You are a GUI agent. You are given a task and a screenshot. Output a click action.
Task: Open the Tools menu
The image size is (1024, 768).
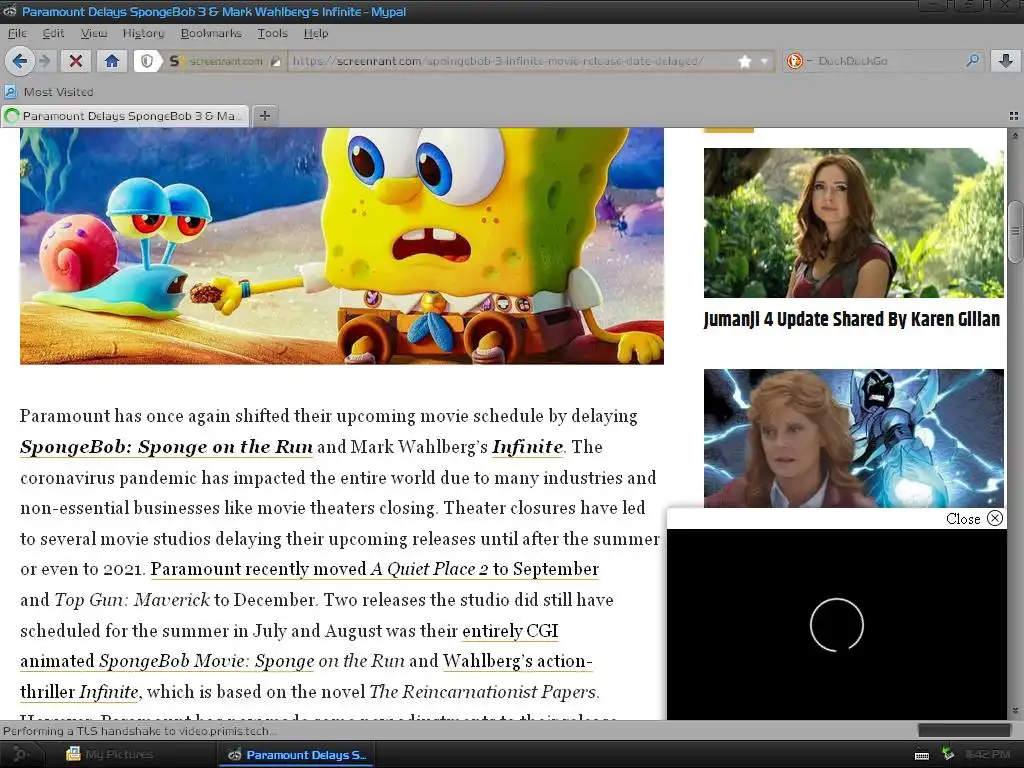point(272,33)
